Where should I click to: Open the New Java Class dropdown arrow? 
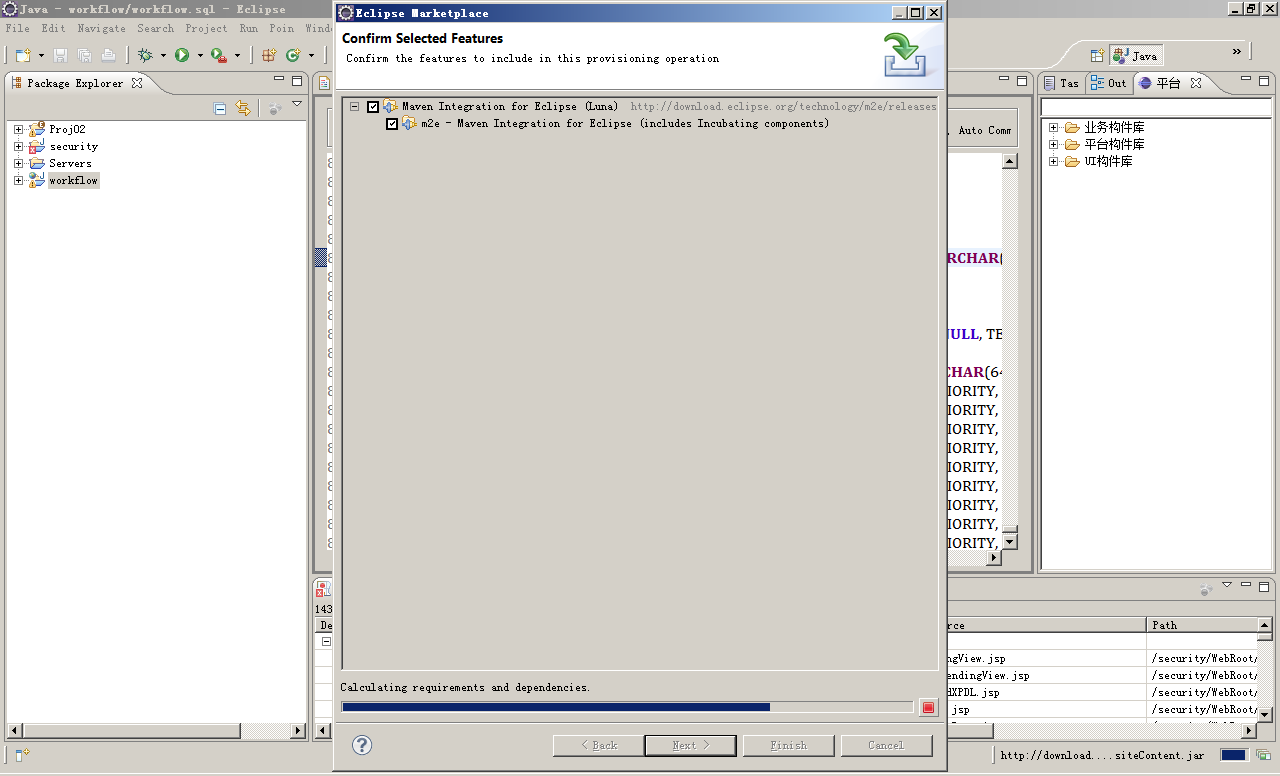point(311,56)
